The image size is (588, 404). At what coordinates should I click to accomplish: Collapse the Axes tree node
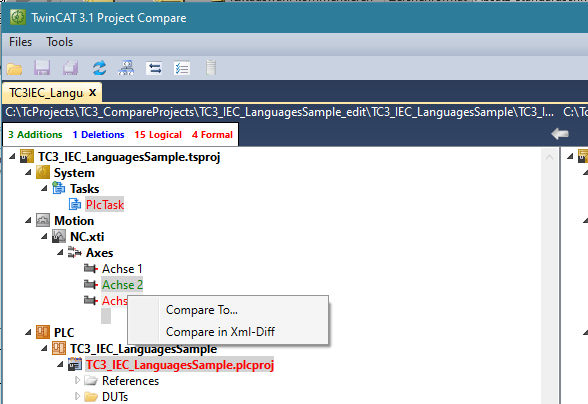click(60, 252)
